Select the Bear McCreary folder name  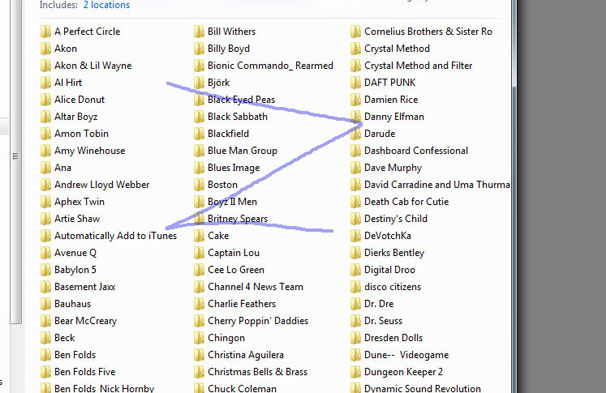(85, 321)
